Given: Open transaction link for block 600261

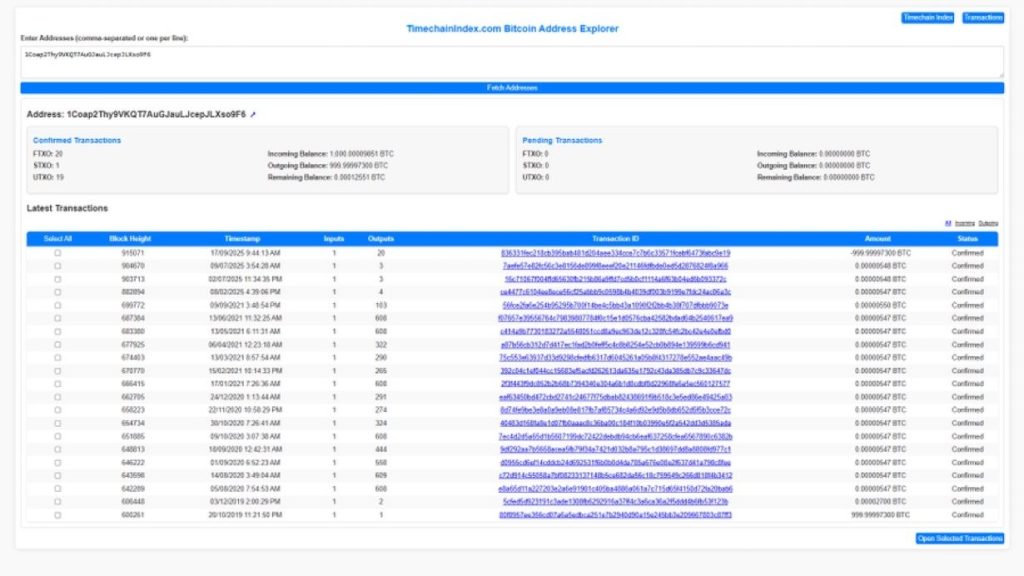Looking at the screenshot, I should [615, 514].
